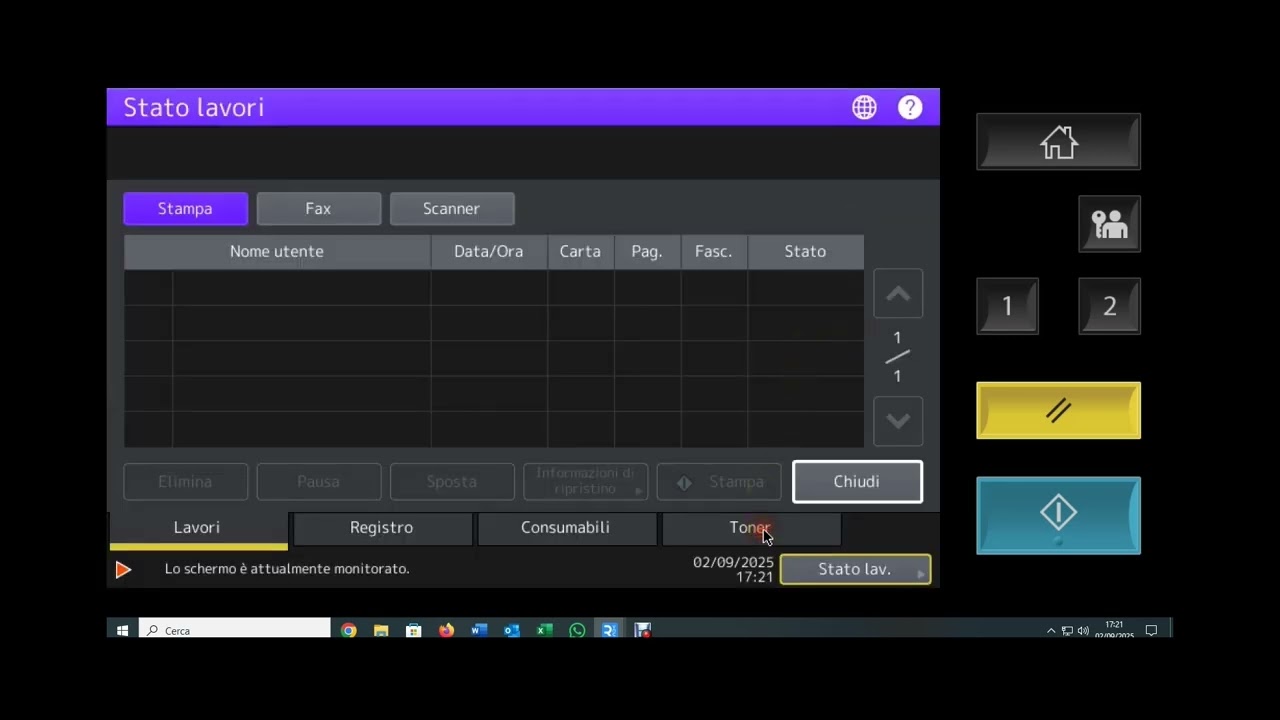Image resolution: width=1280 pixels, height=720 pixels.
Task: Click the Carta column header
Action: (580, 252)
